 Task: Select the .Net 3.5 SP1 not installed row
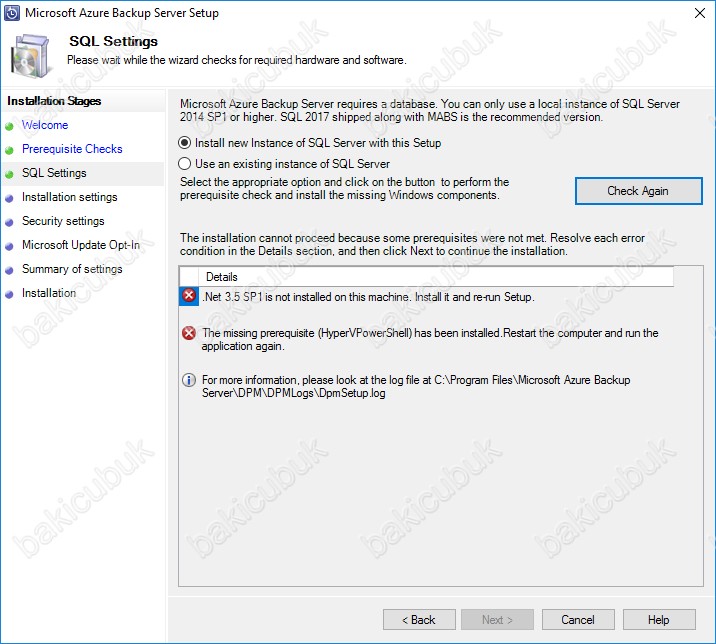pyautogui.click(x=368, y=297)
